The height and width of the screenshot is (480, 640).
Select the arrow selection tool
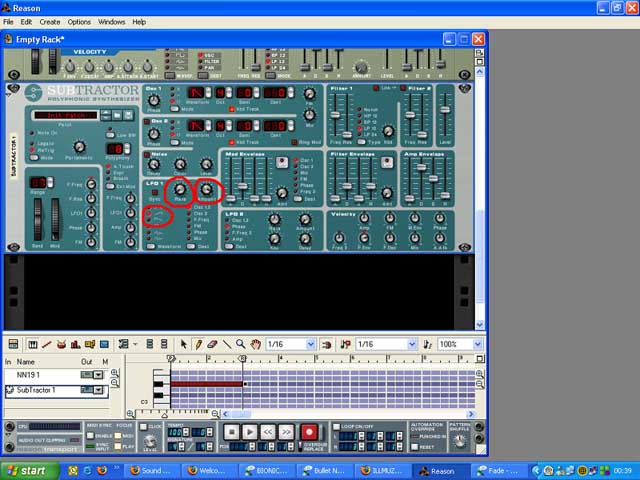pos(184,344)
